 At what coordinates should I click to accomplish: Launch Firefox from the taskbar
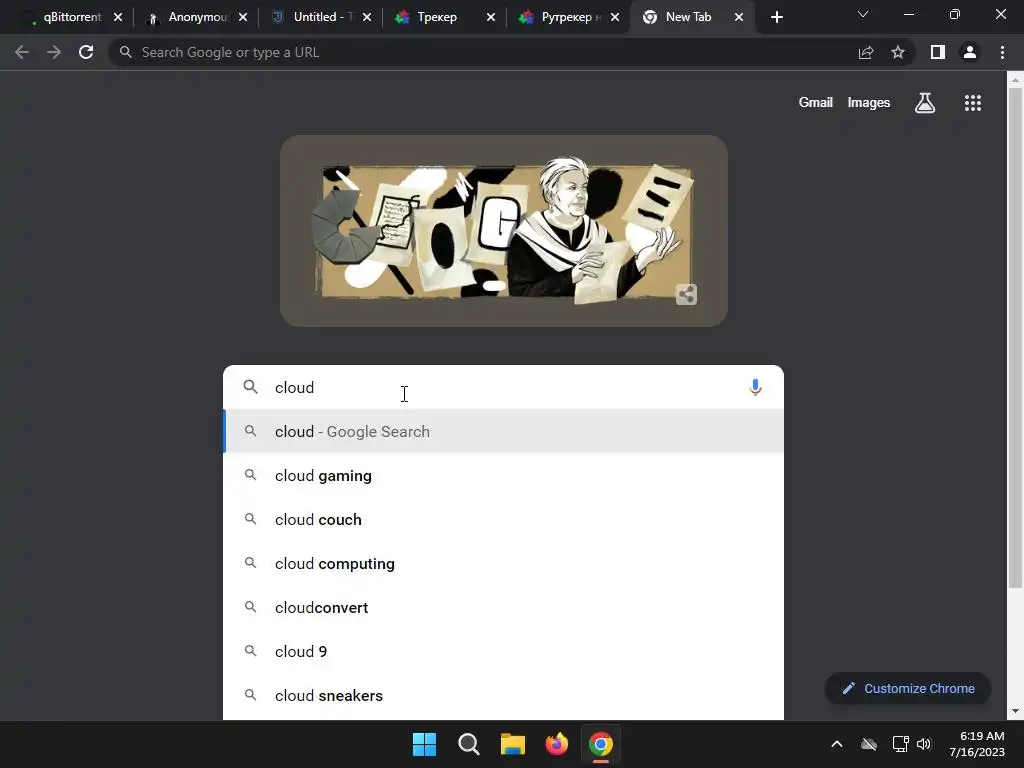click(556, 744)
